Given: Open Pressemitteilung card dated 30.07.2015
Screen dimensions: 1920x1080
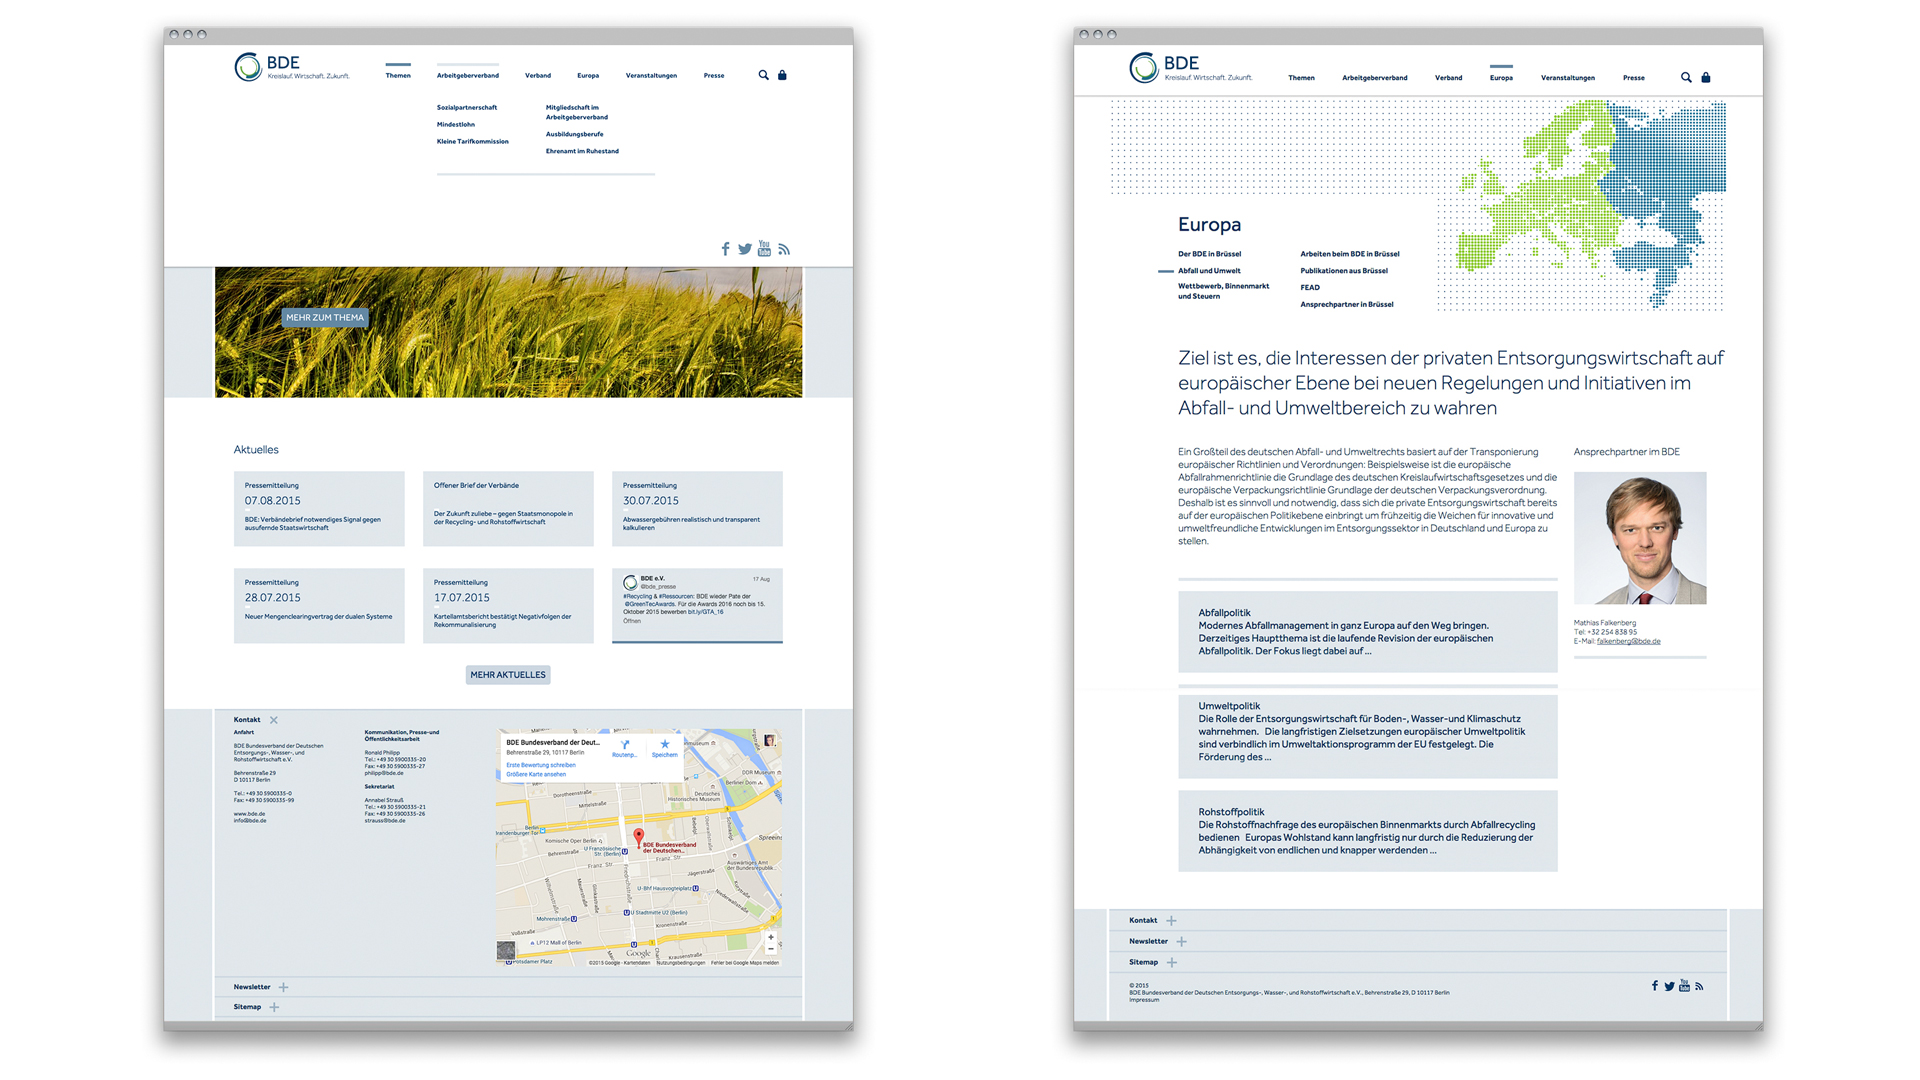Looking at the screenshot, I should coord(697,508).
